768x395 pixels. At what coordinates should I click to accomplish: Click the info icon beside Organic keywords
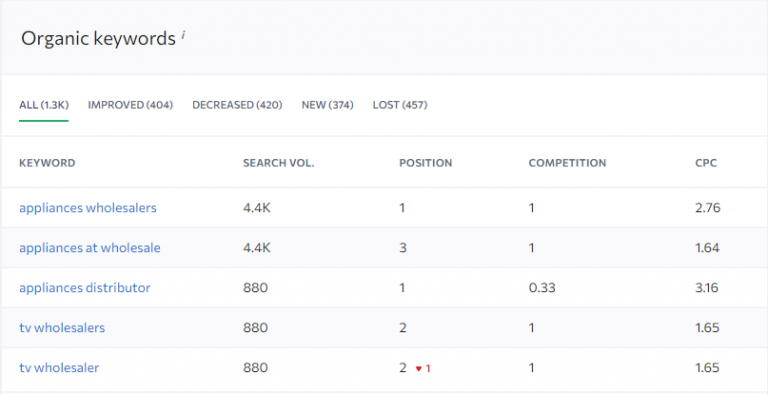183,34
